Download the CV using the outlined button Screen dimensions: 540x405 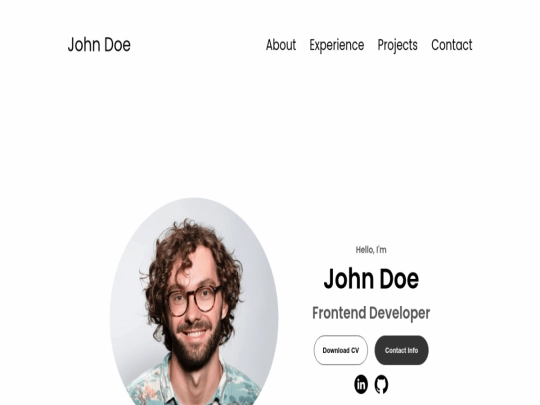[x=341, y=350]
